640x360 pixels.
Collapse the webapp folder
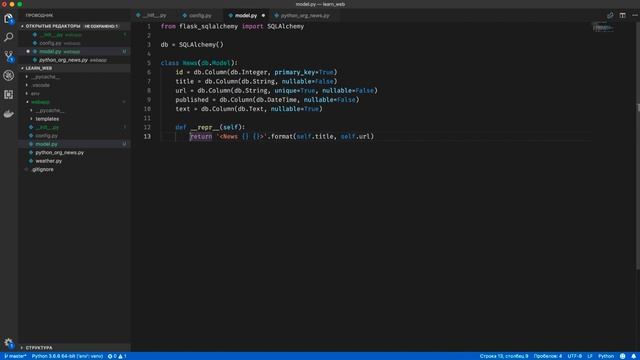40,102
